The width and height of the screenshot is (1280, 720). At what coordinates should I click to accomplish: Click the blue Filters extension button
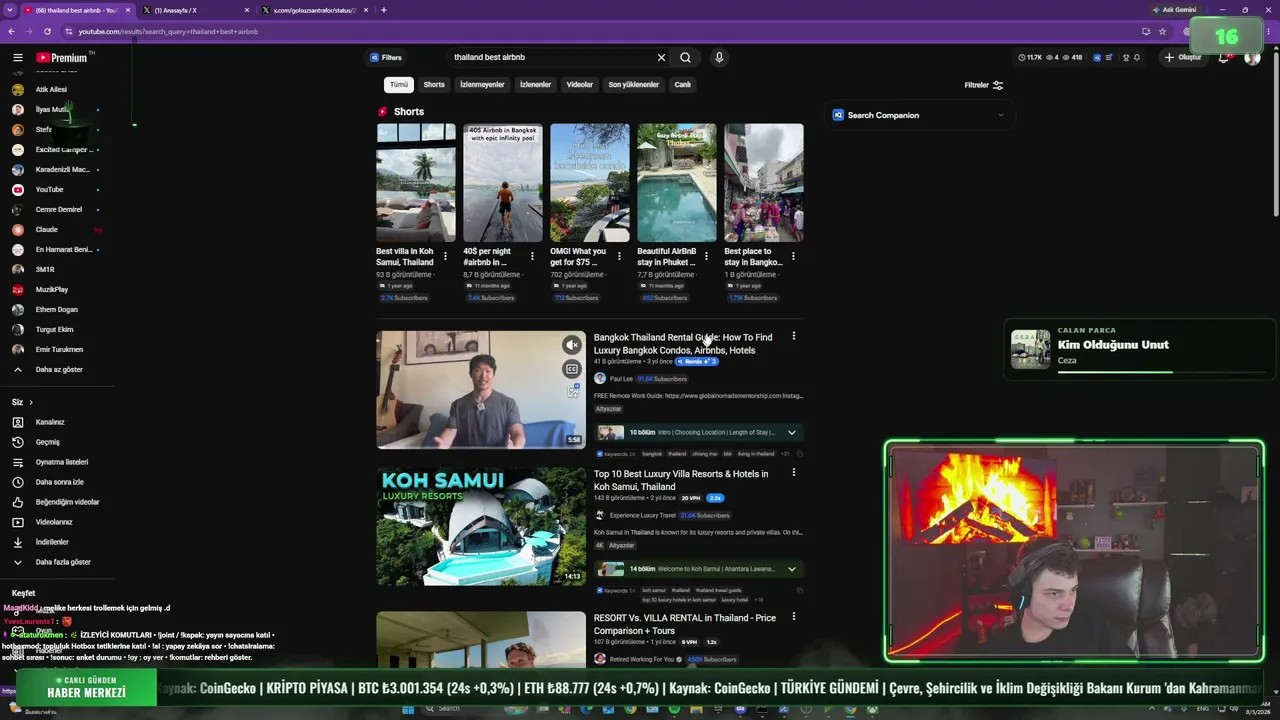(386, 57)
